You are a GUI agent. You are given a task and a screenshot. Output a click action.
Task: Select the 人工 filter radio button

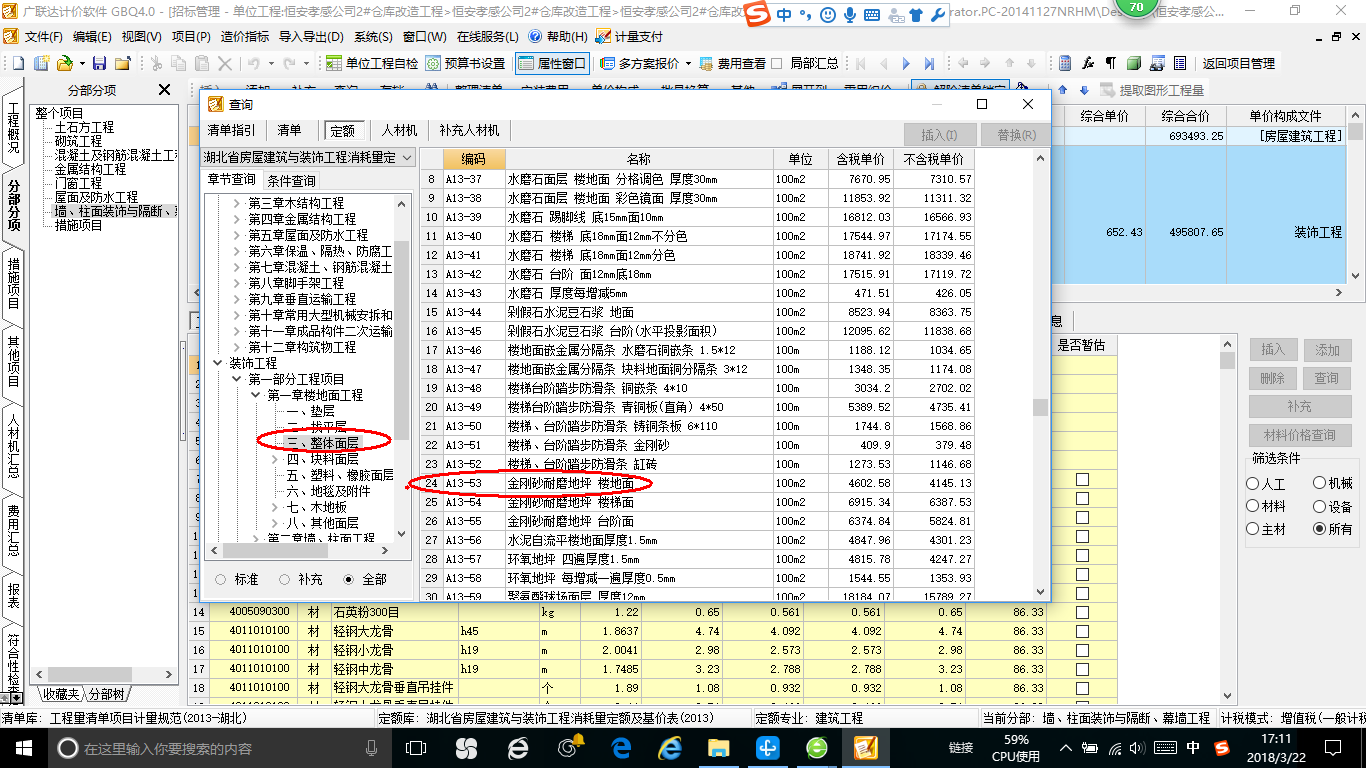(x=1253, y=483)
